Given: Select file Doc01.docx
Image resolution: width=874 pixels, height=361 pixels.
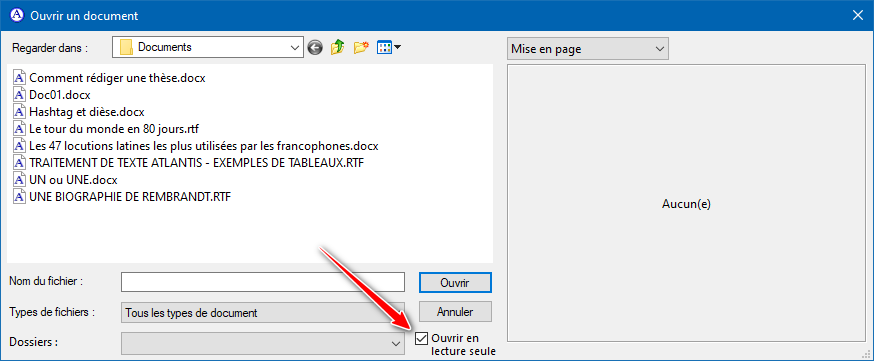Looking at the screenshot, I should (x=60, y=95).
